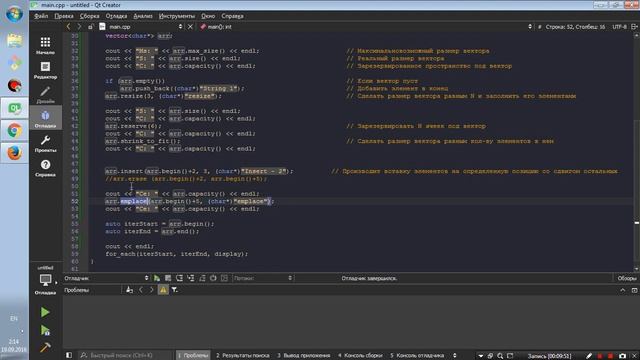The image size is (640, 360).
Task: Maximize the Проблемы output pane
Action: tap(634, 290)
